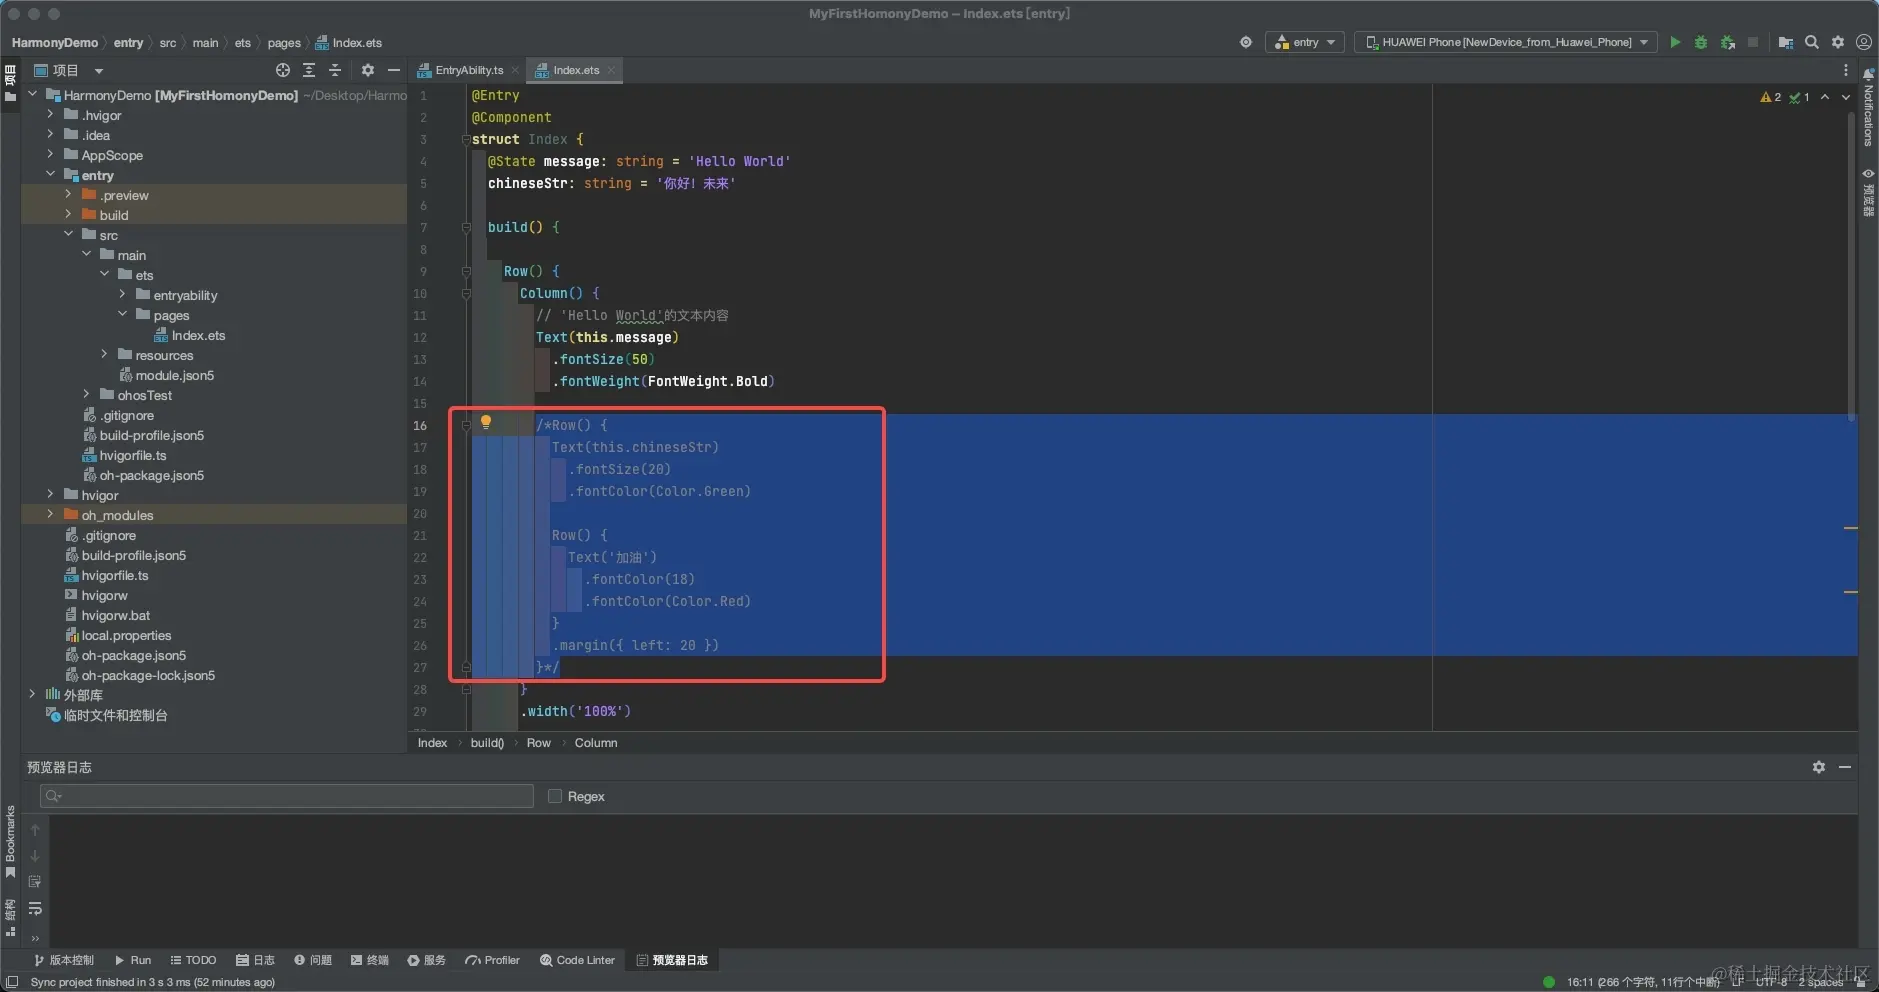1879x992 pixels.
Task: Open the Notifications side panel
Action: [1868, 108]
